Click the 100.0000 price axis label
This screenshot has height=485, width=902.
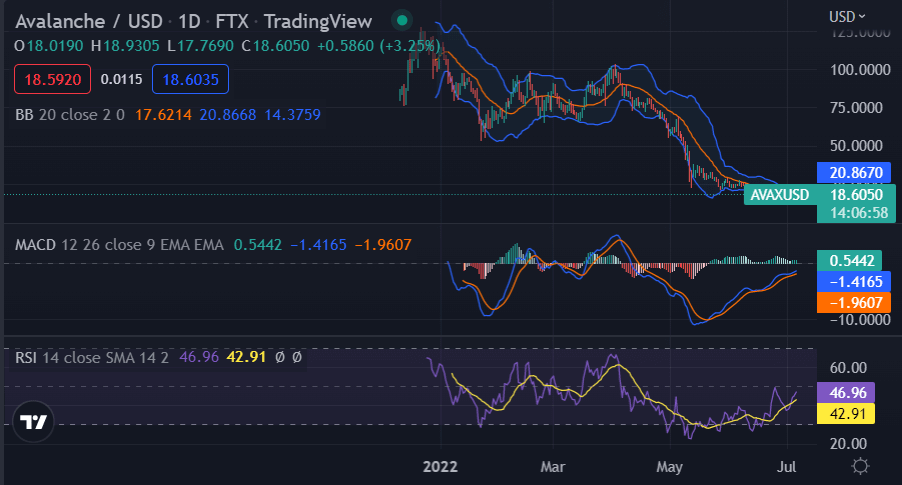point(860,70)
